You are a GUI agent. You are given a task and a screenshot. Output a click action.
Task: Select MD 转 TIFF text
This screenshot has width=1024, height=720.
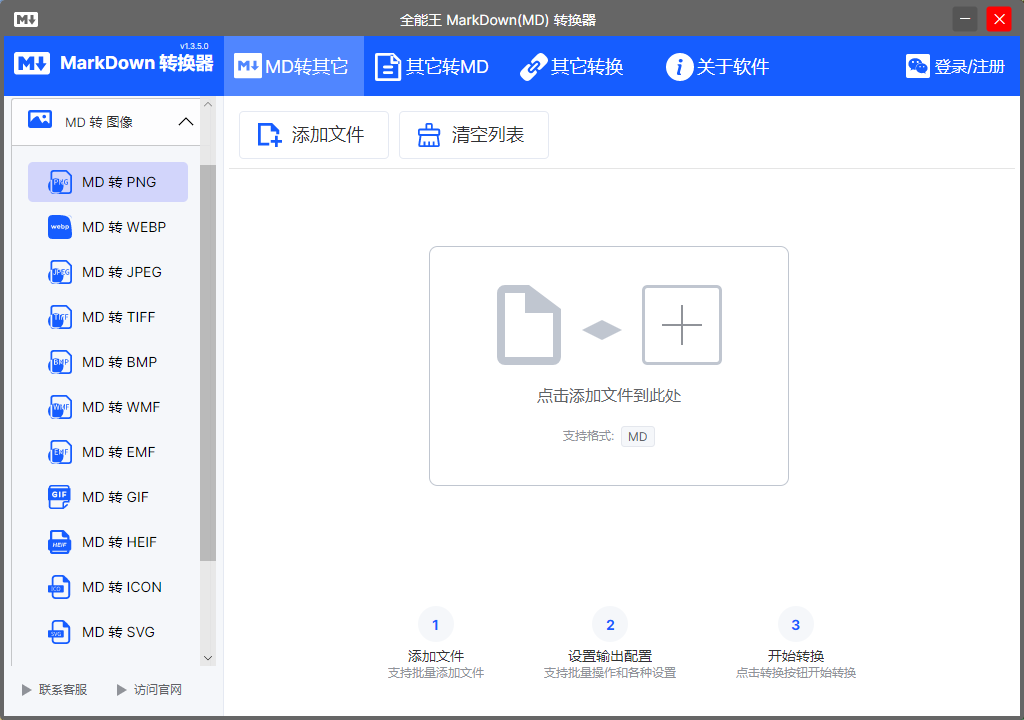tap(119, 318)
